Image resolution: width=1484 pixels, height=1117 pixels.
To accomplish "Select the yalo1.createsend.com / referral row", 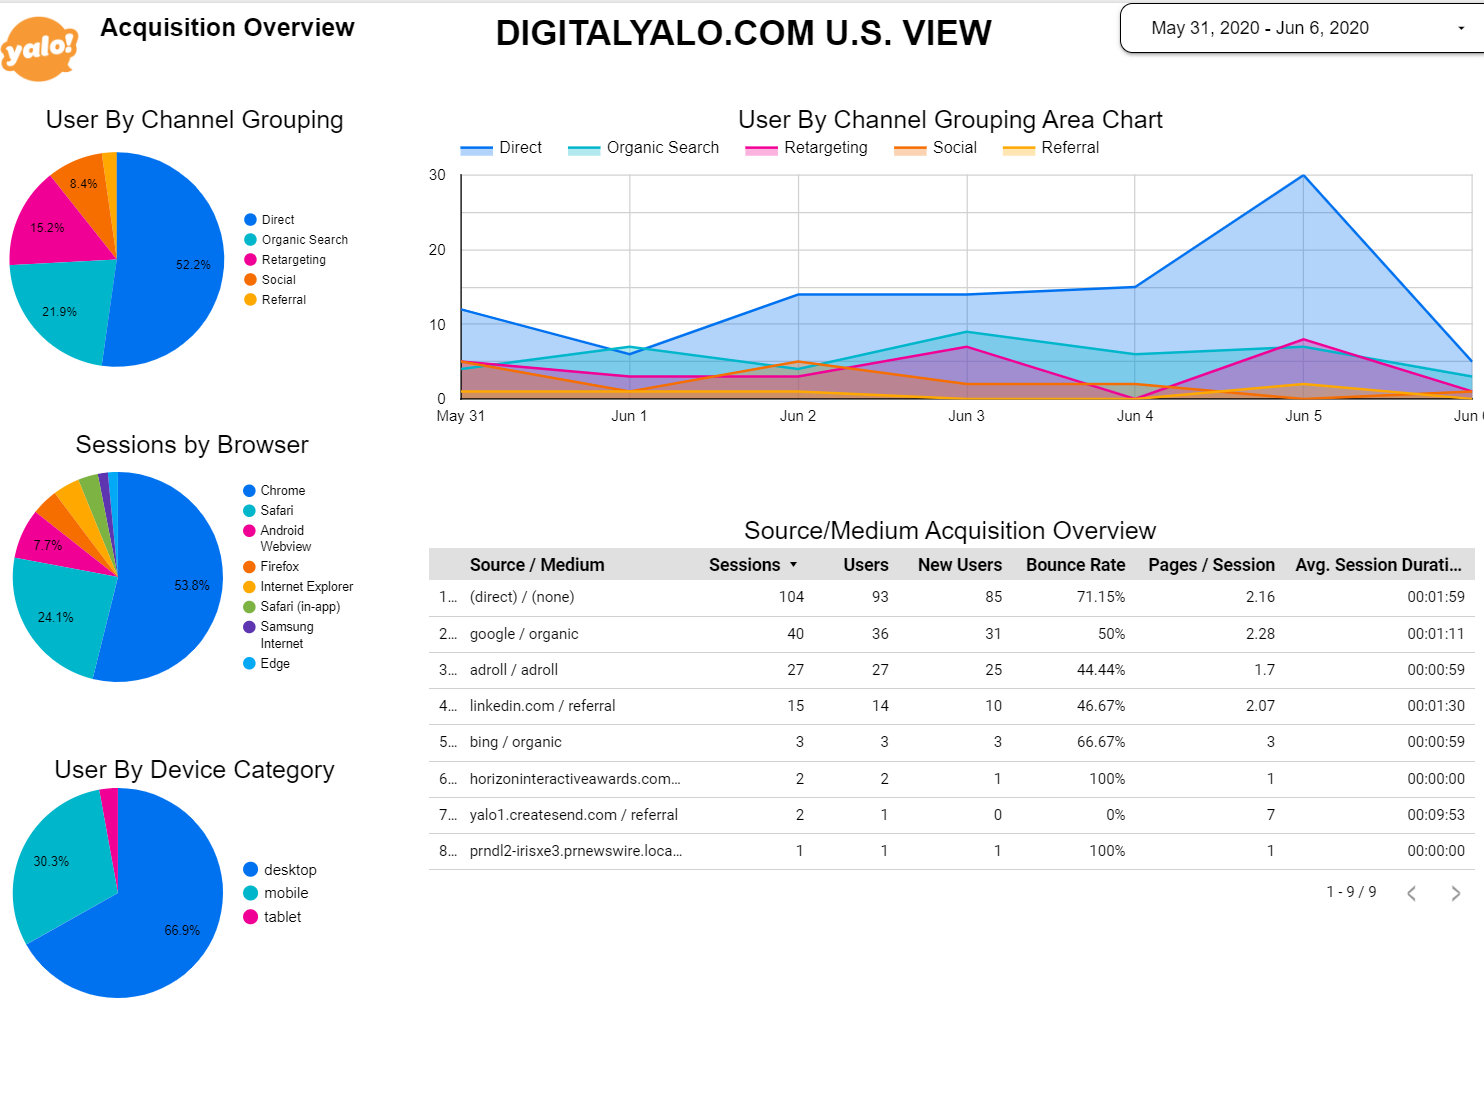I will [951, 815].
